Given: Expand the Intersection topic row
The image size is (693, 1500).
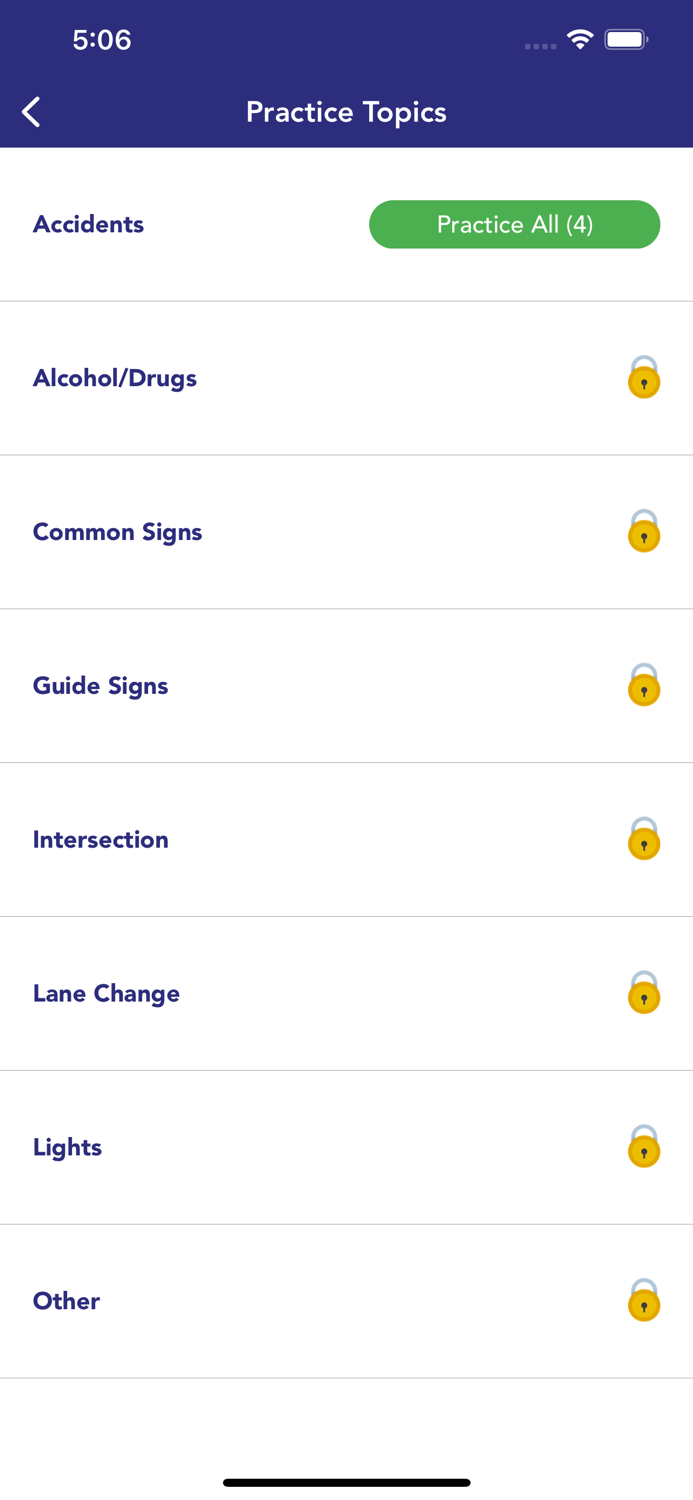Looking at the screenshot, I should [300, 839].
